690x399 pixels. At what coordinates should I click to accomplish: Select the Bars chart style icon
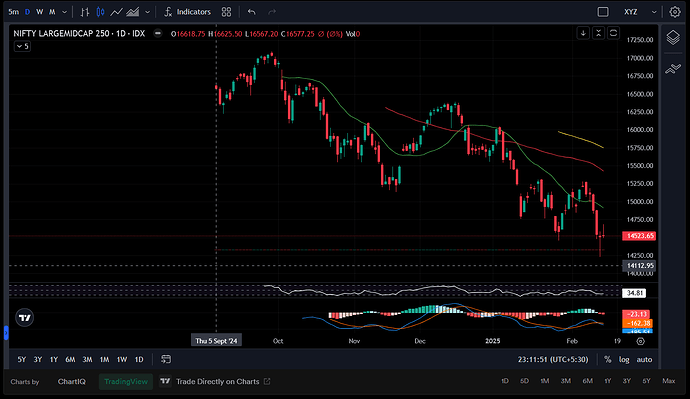pyautogui.click(x=85, y=12)
